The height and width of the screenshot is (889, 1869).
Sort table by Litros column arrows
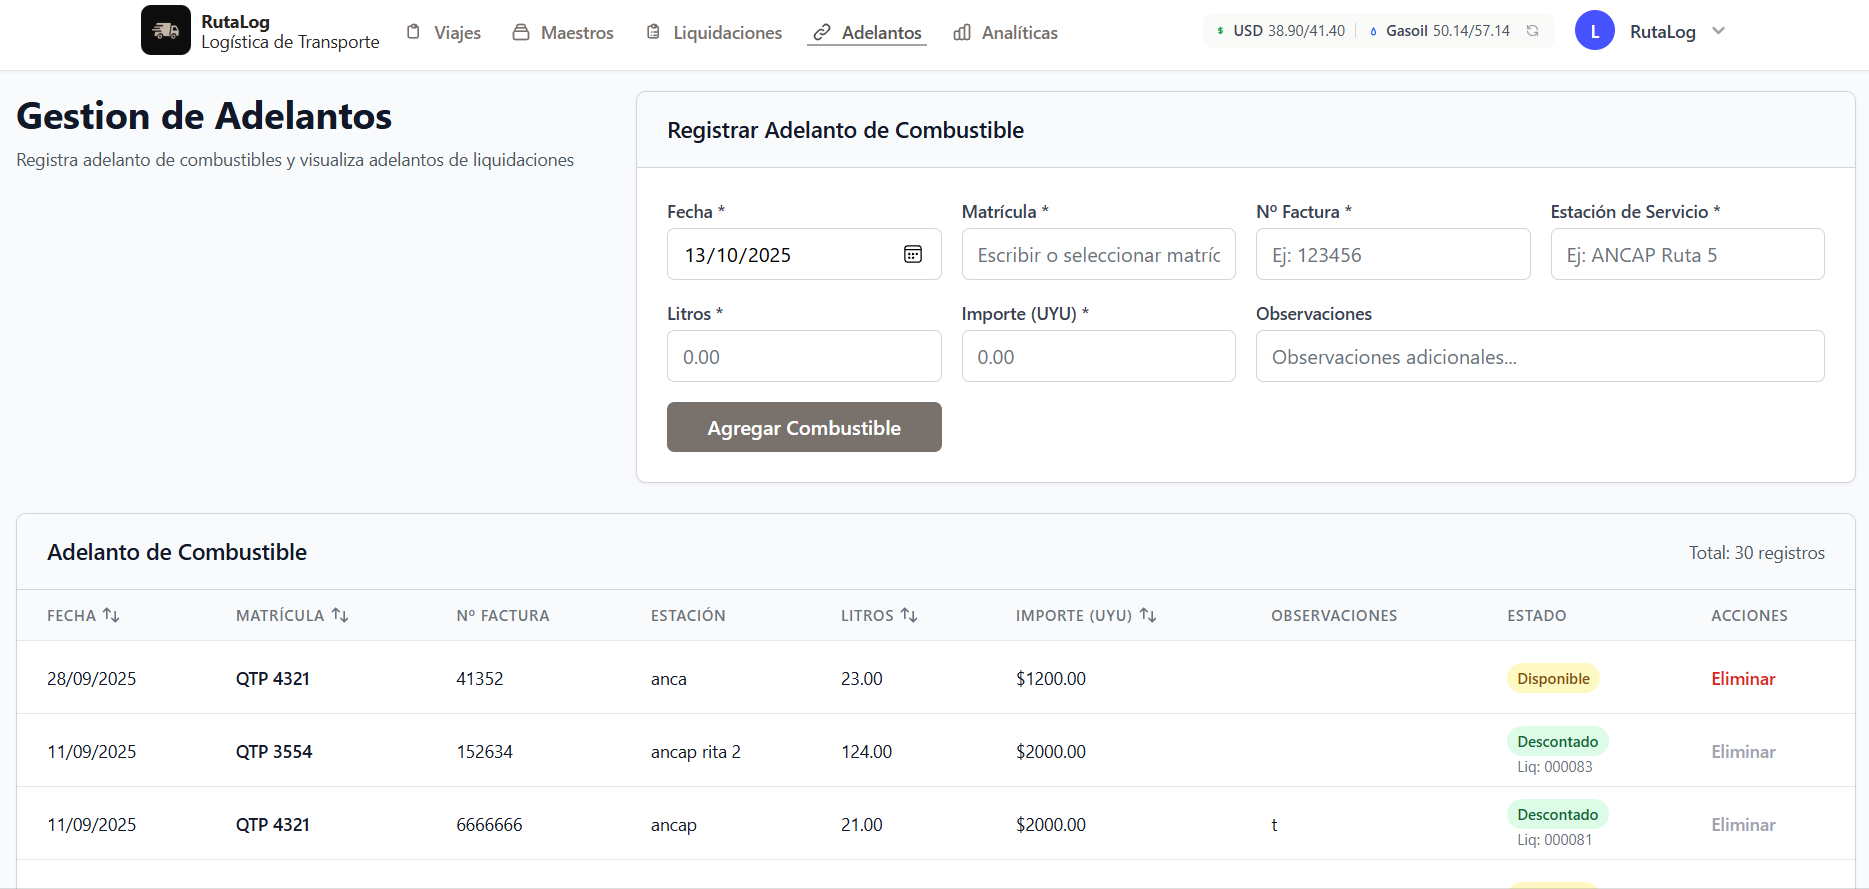click(909, 615)
